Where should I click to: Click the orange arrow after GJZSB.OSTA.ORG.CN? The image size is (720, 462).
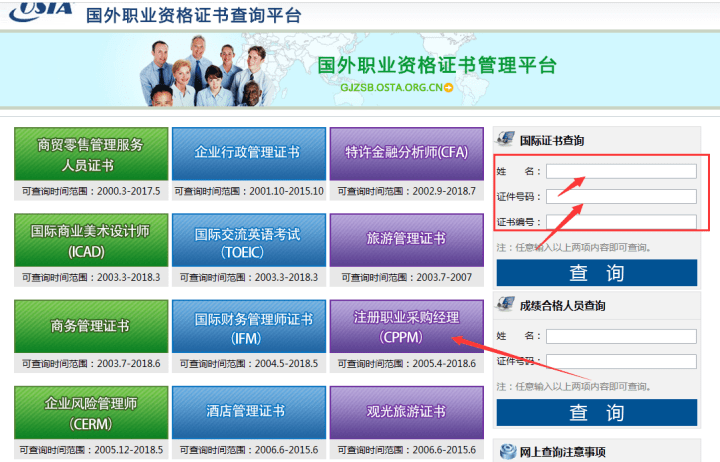(x=449, y=88)
